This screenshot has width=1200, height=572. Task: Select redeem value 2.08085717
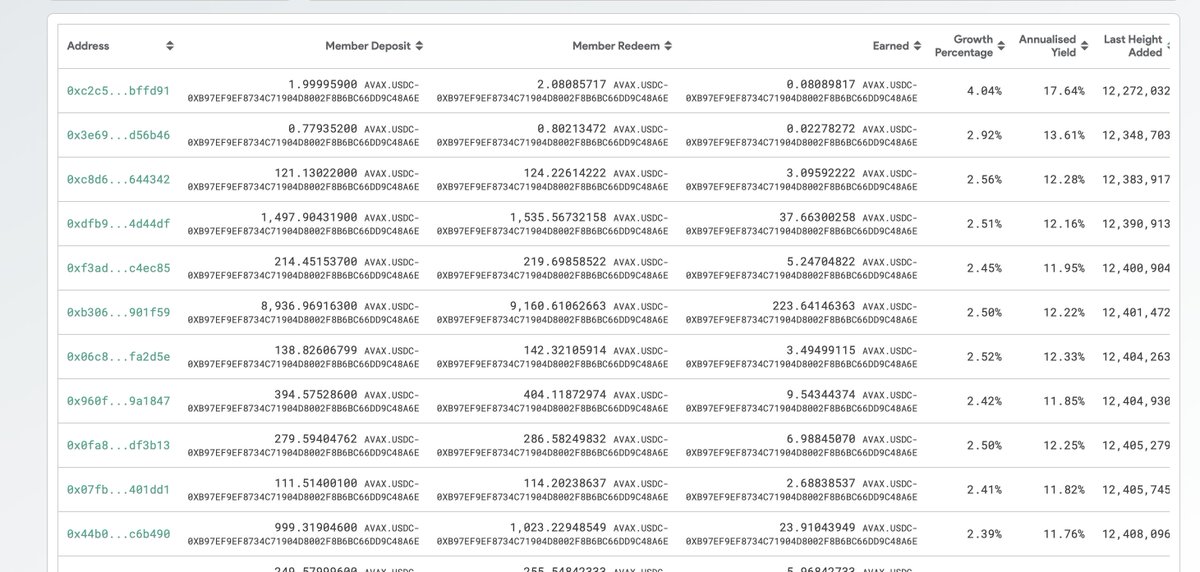click(x=571, y=85)
